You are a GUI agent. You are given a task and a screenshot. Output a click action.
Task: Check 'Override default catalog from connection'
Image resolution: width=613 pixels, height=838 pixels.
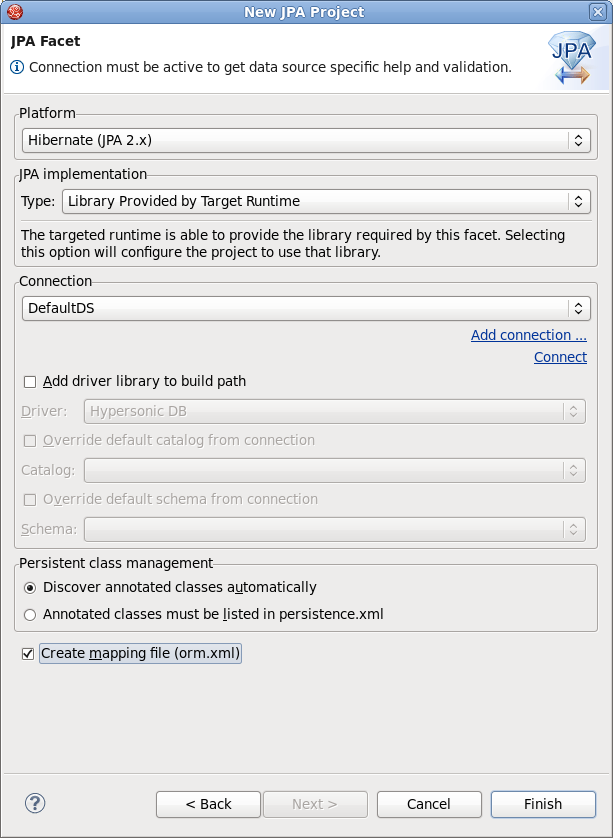point(29,440)
